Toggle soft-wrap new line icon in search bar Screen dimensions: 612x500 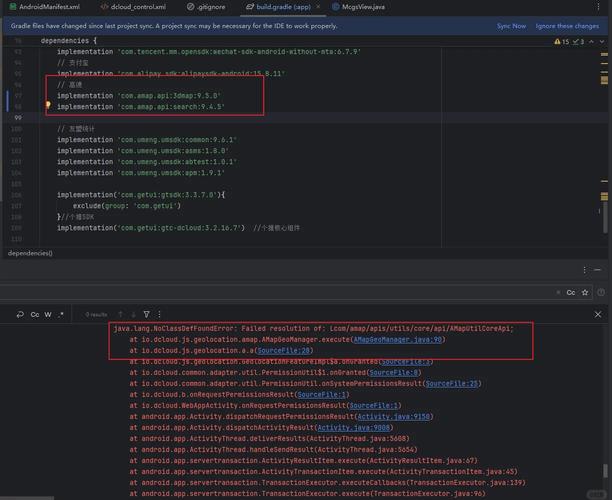20,314
